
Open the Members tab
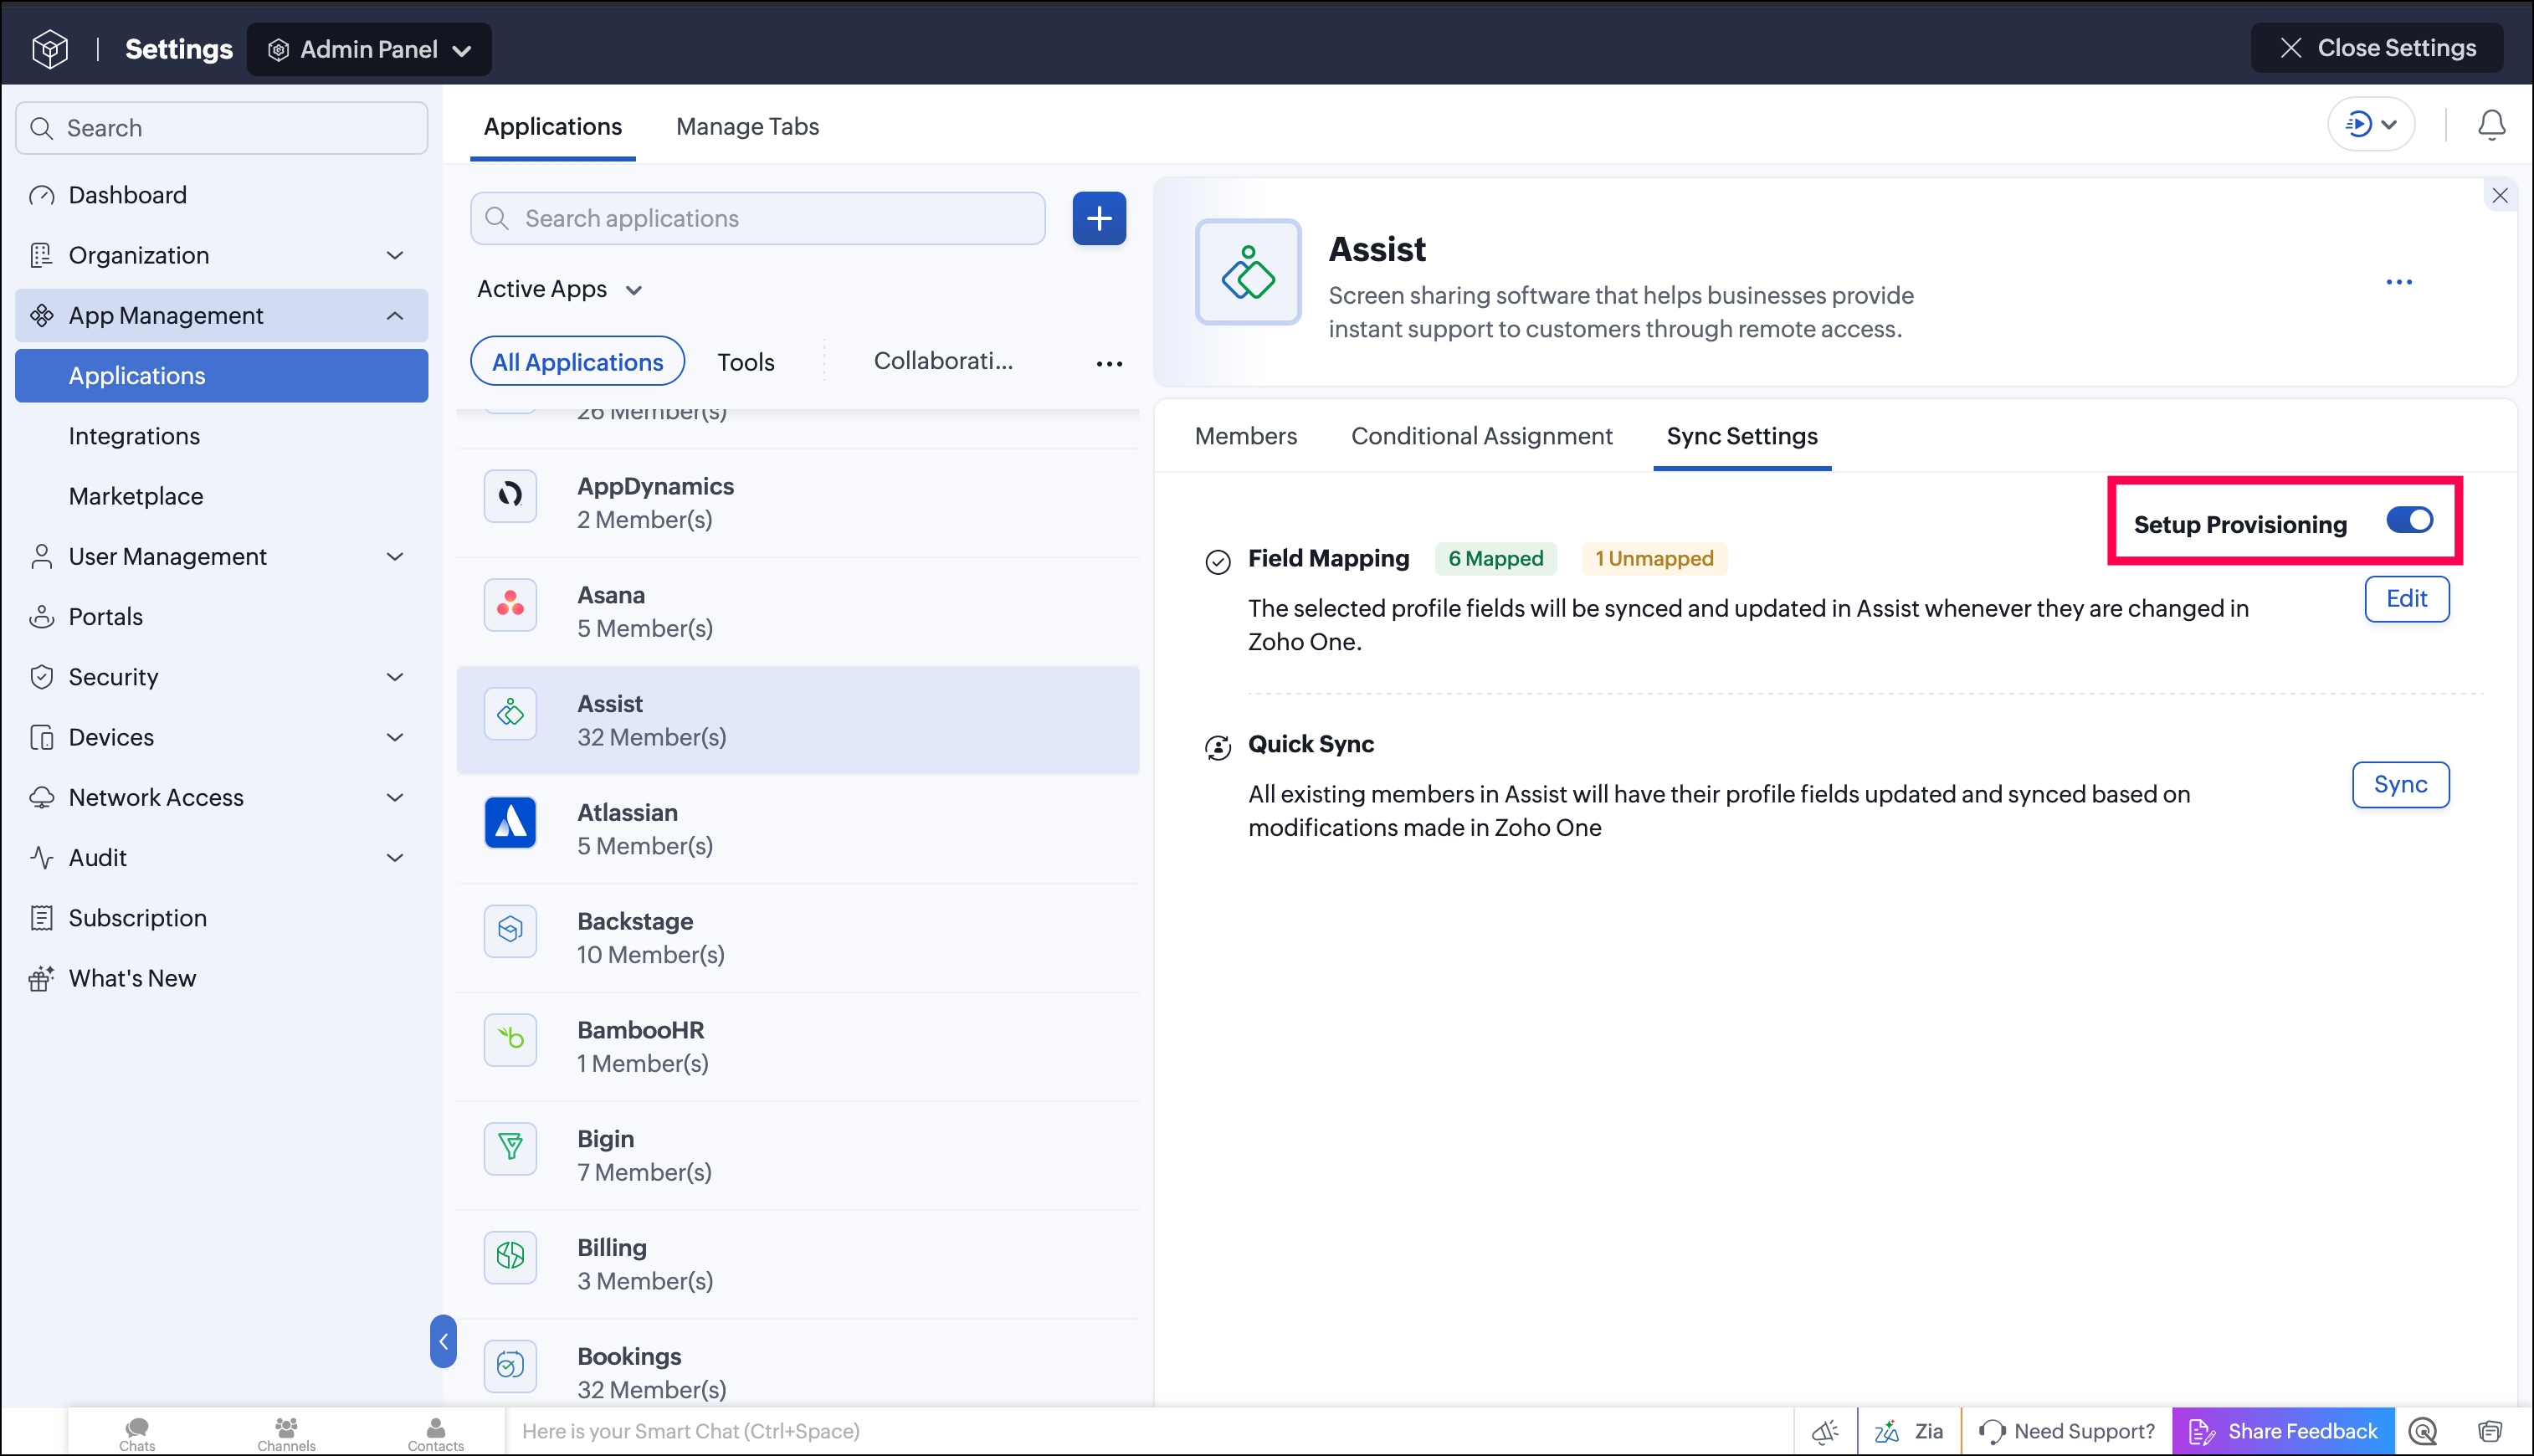click(1245, 436)
